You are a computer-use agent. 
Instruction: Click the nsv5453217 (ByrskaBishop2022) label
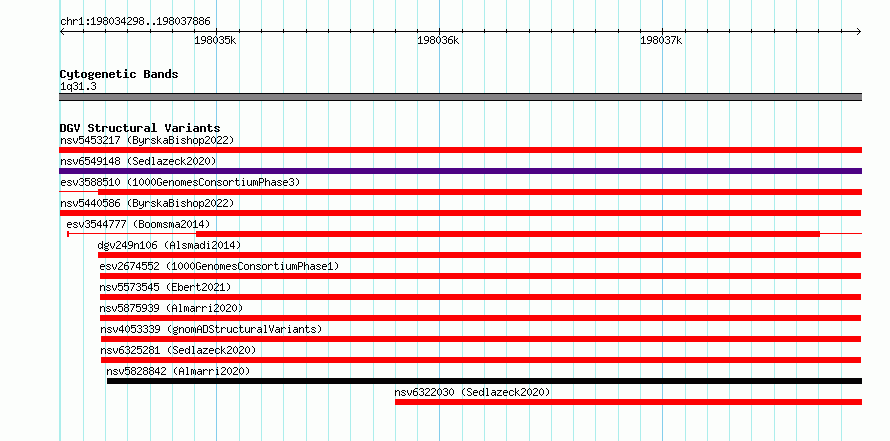click(x=147, y=140)
